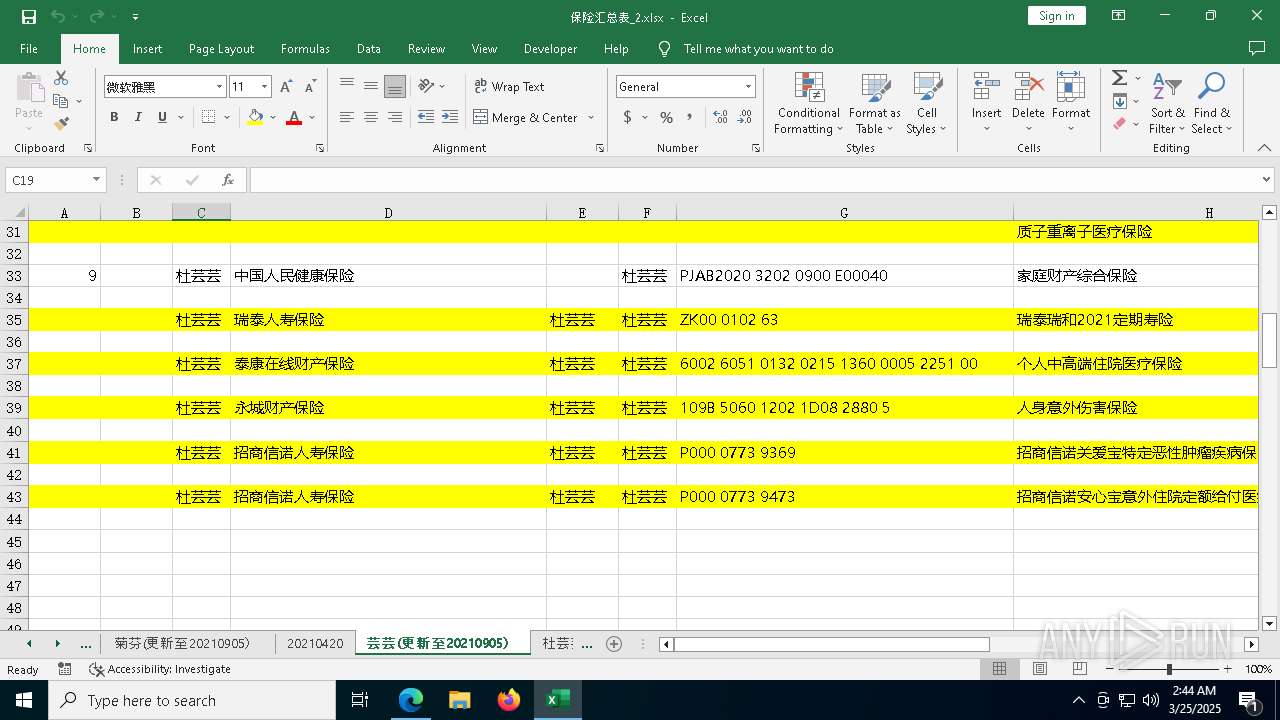1280x720 pixels.
Task: Open Sort & Filter menu
Action: click(x=1167, y=104)
